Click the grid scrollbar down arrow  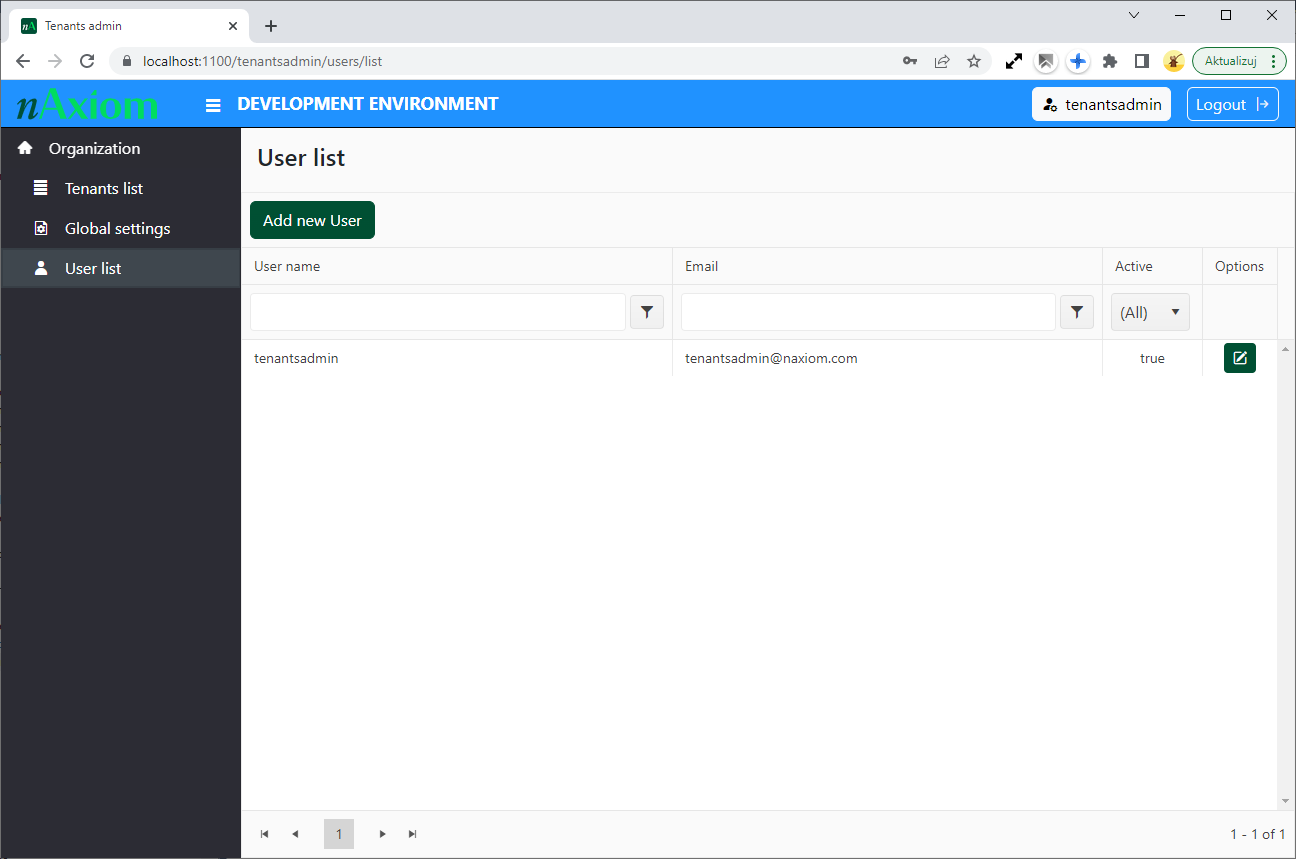(x=1286, y=802)
